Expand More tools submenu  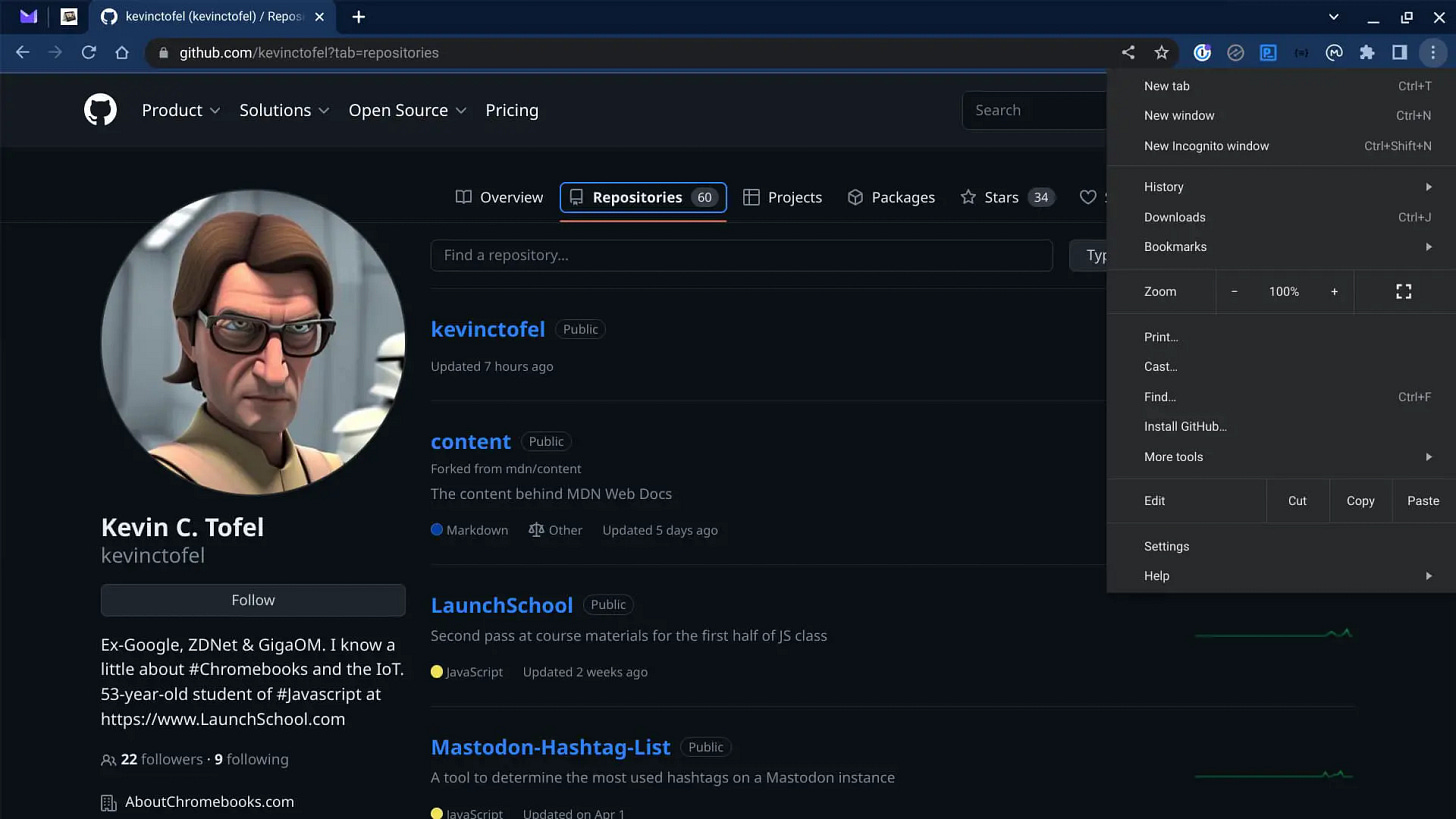1281,456
